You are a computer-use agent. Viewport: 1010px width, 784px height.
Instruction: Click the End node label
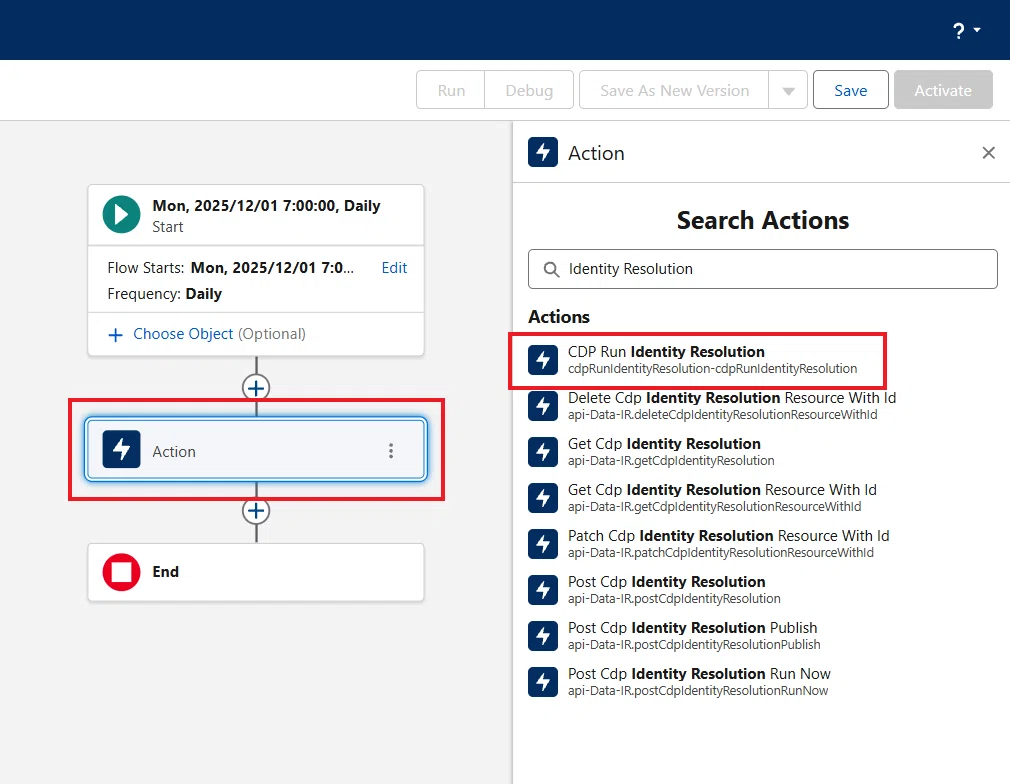click(166, 571)
